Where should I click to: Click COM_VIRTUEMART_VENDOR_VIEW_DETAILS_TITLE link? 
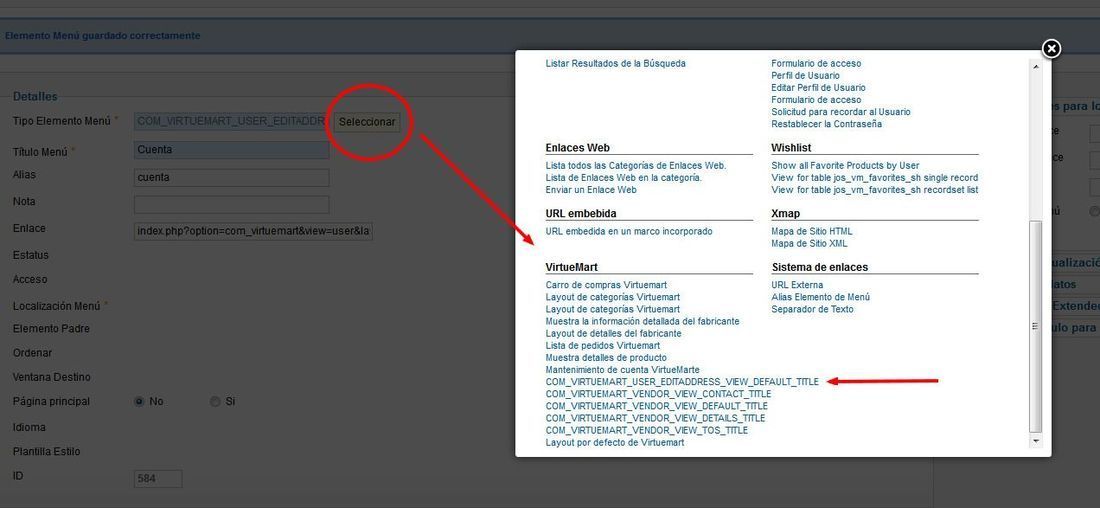click(x=655, y=418)
